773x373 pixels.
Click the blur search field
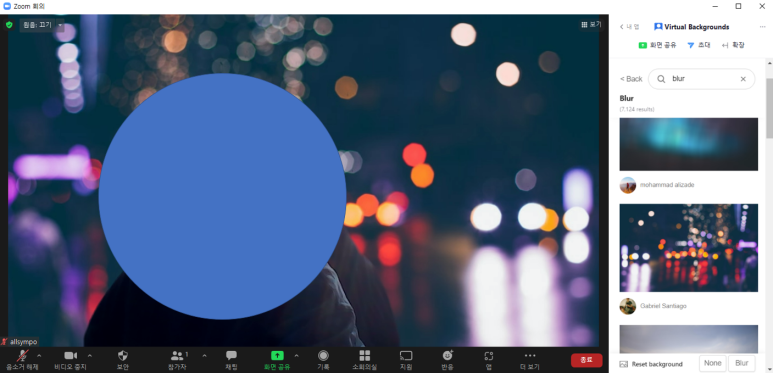click(x=702, y=79)
